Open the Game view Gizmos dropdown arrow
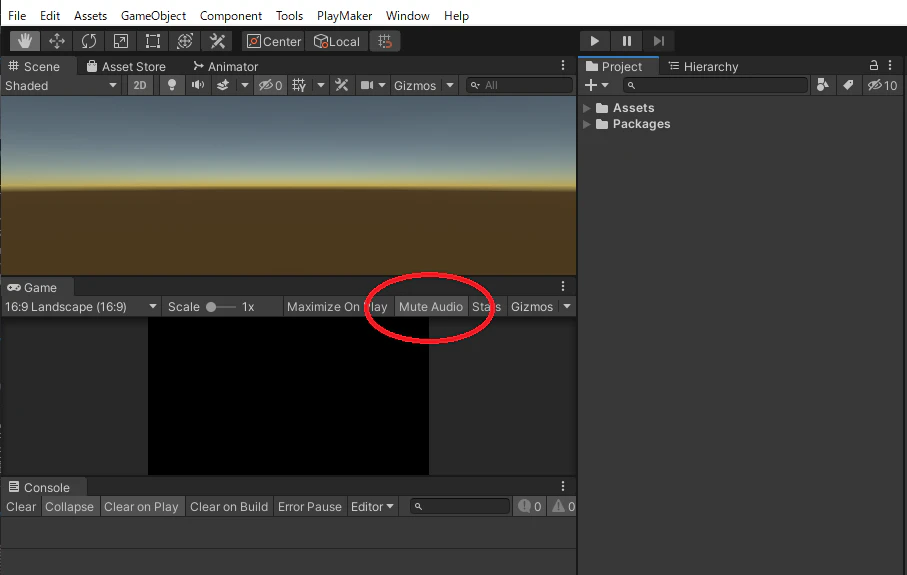 click(x=567, y=307)
